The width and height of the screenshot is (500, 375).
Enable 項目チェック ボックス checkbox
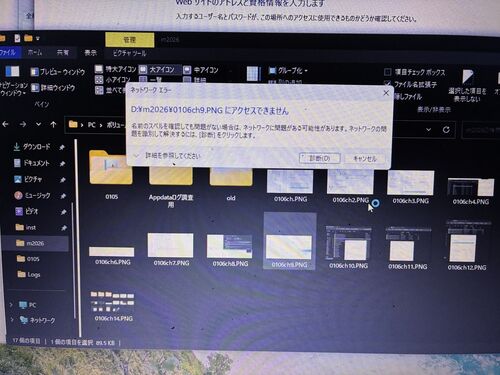point(388,72)
